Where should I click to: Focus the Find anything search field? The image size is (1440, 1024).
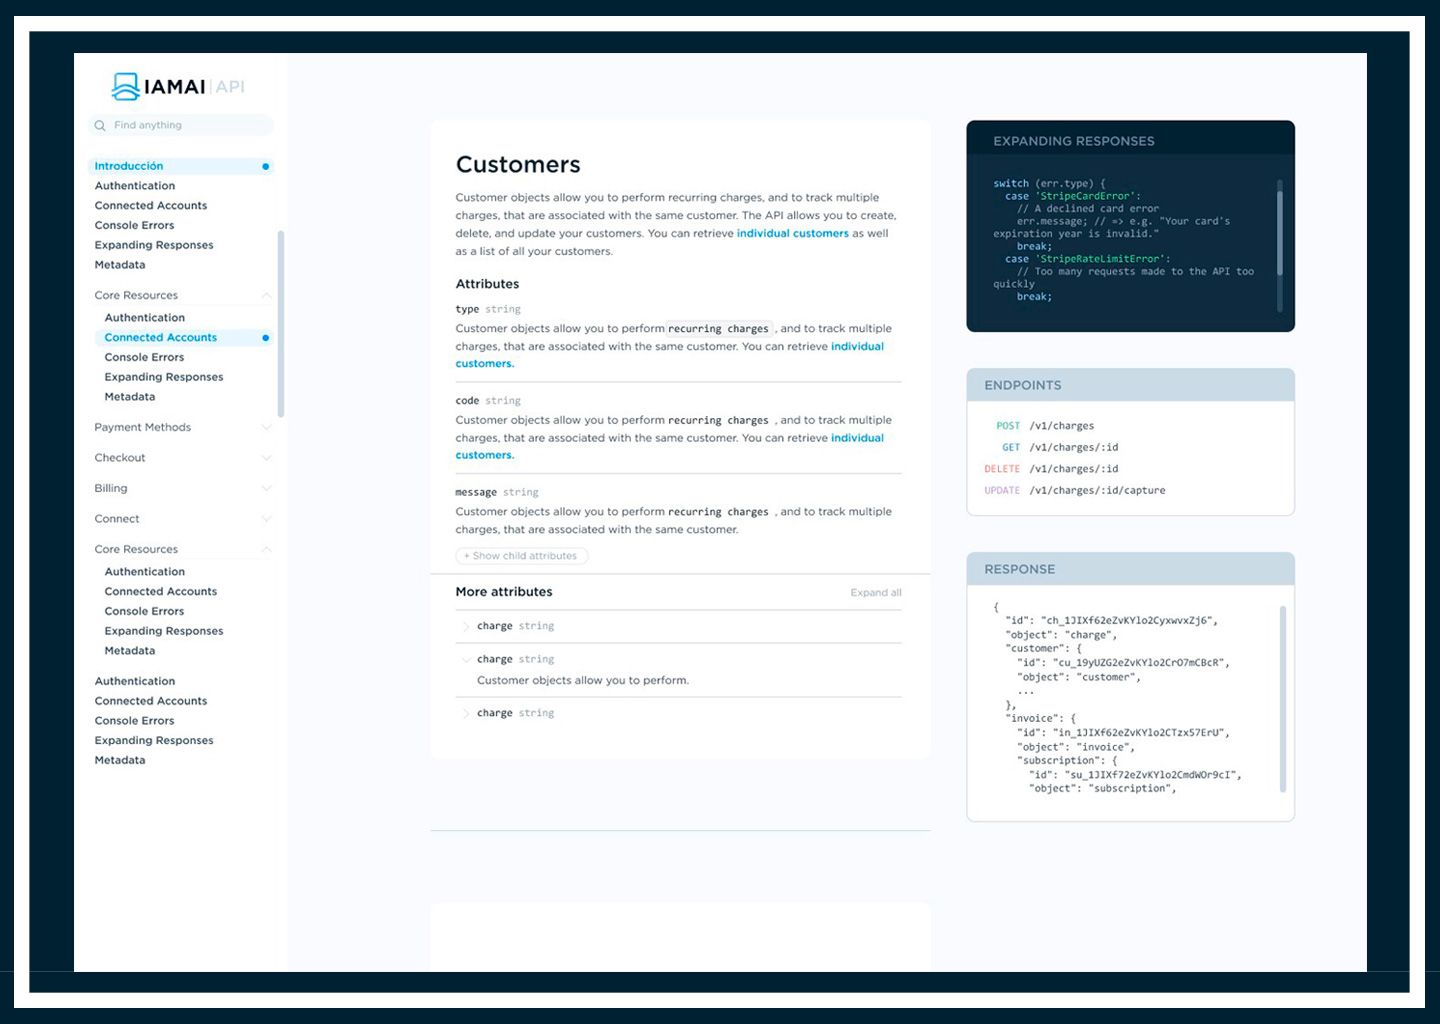(x=185, y=126)
